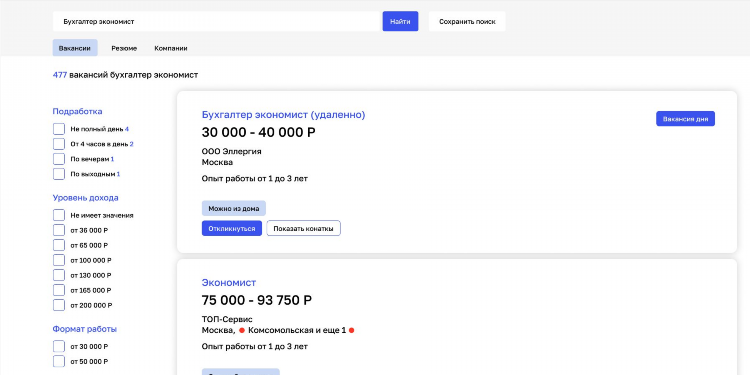This screenshot has height=375, width=750.
Task: Click the red metro dot after 'еще 1'
Action: tap(352, 331)
